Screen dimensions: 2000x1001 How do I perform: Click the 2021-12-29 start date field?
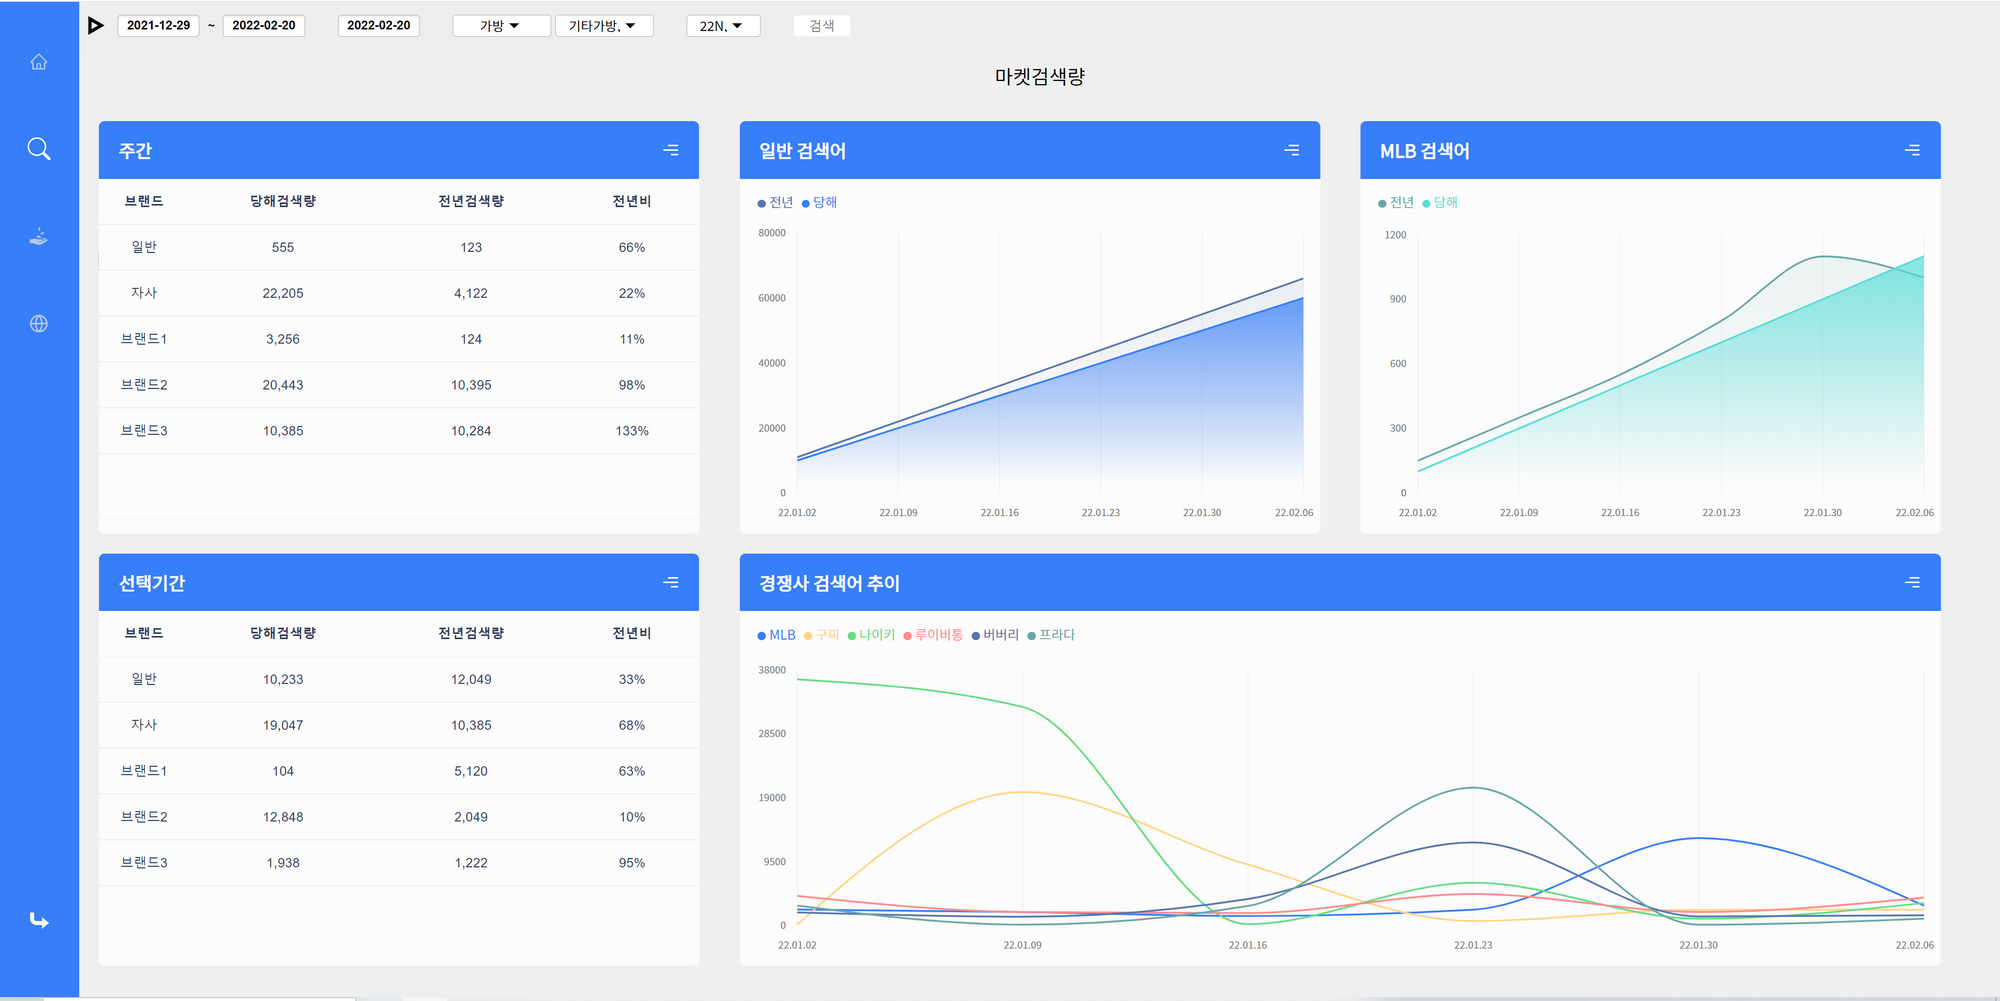tap(158, 25)
